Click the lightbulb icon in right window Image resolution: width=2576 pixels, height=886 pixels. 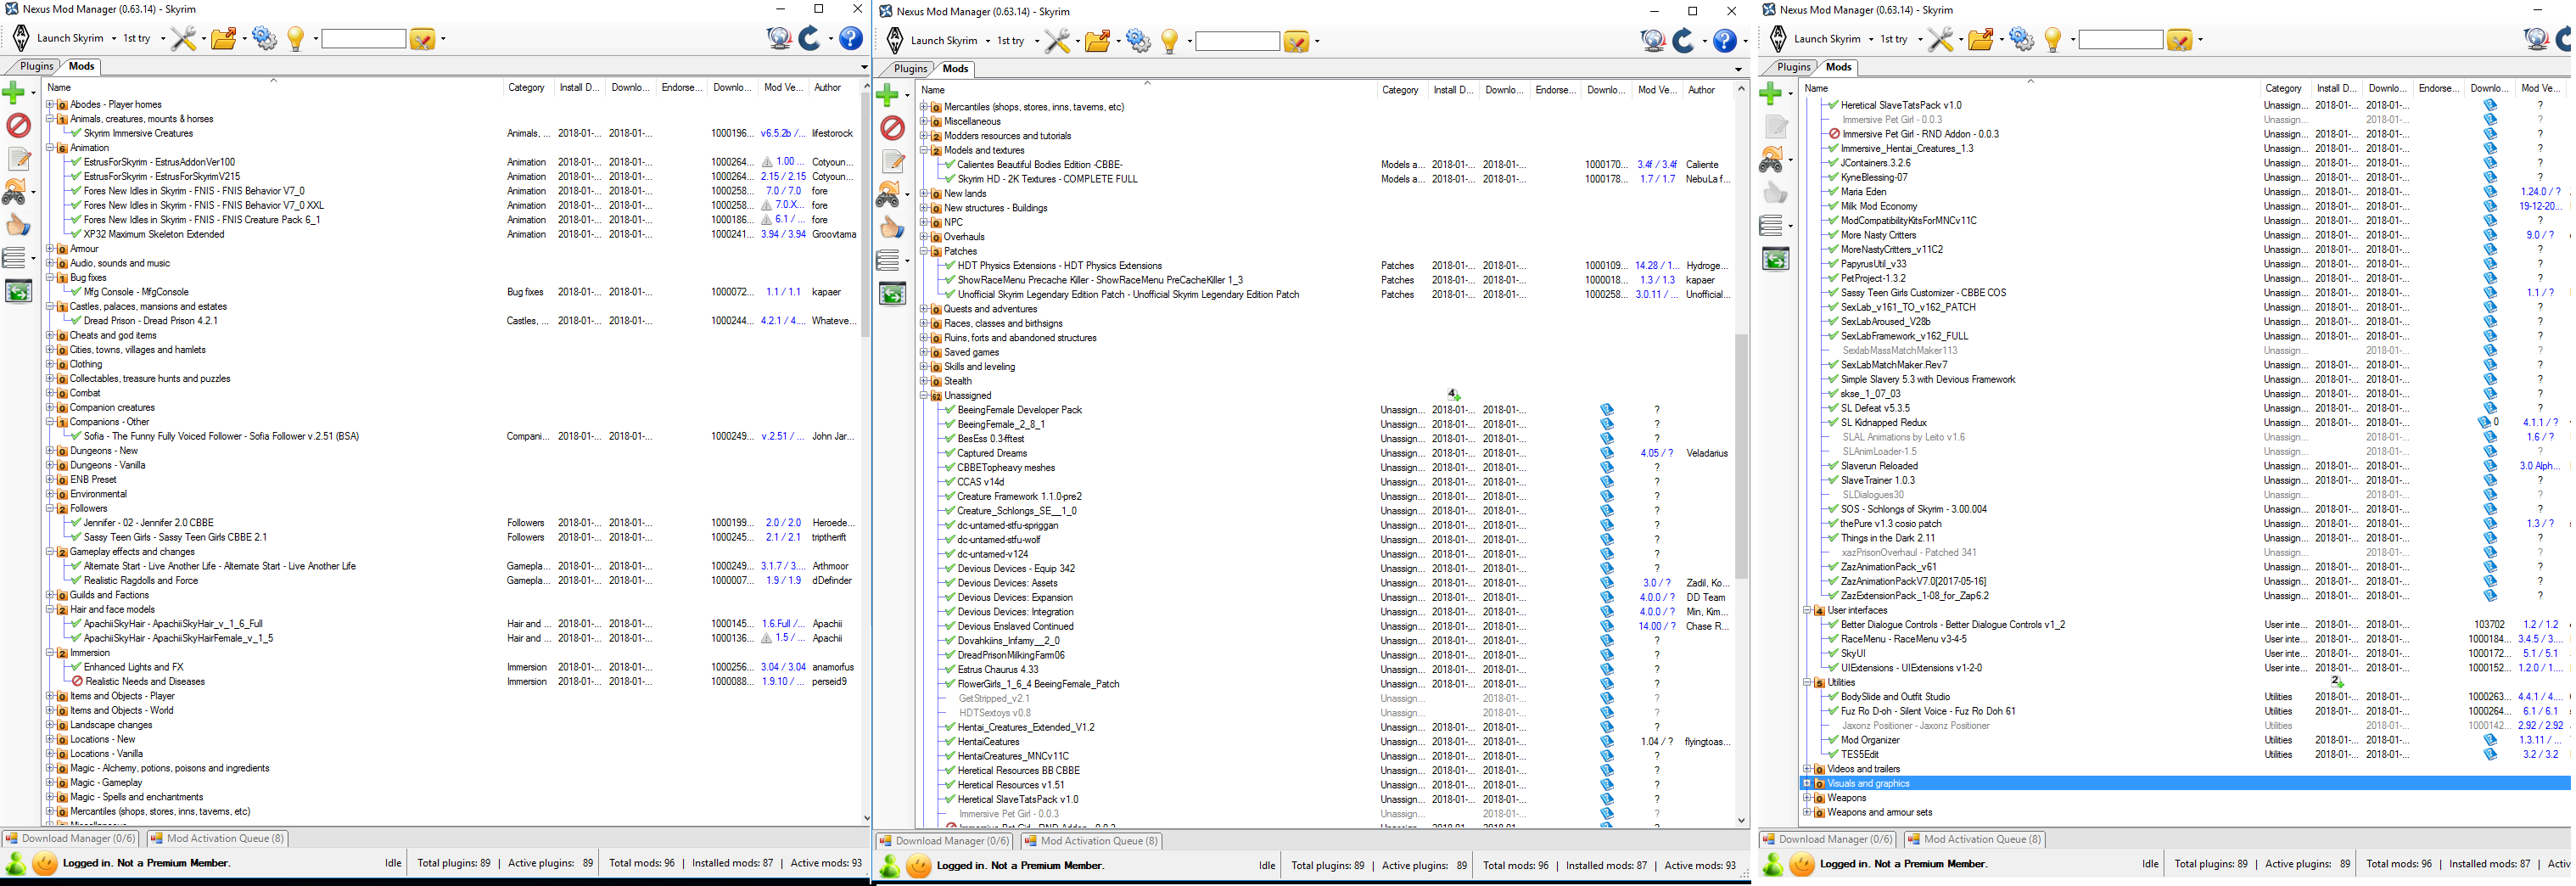[x=2053, y=40]
